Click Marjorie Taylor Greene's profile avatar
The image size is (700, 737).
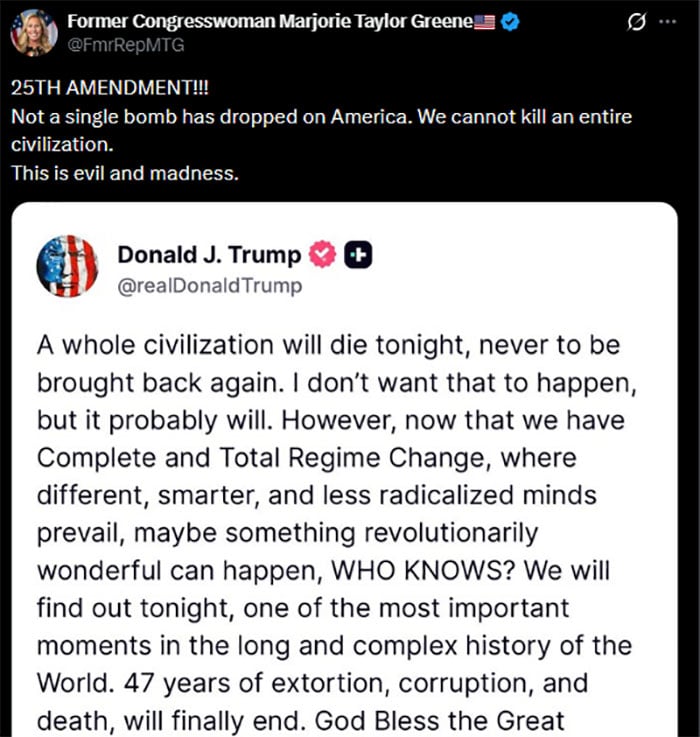click(33, 33)
